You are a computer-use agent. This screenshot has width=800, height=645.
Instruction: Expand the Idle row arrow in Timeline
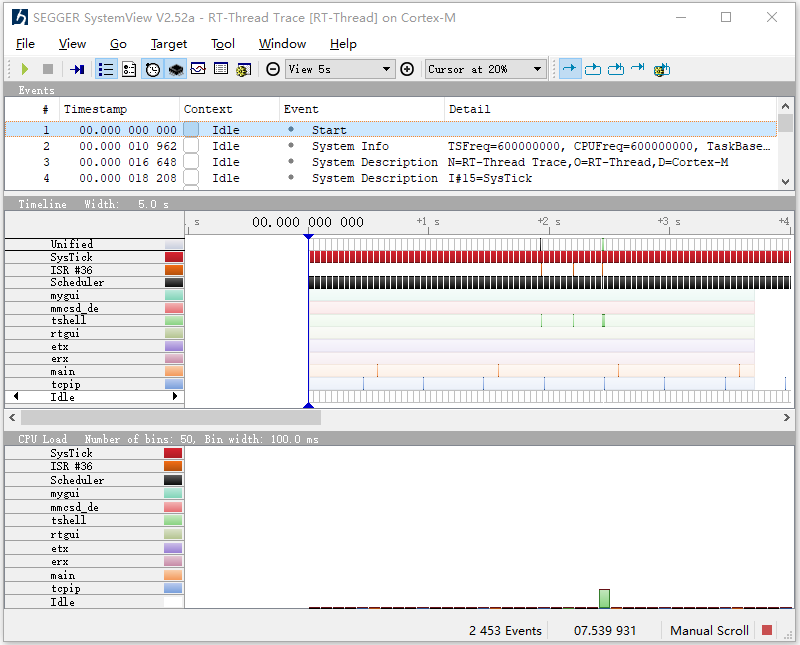(176, 397)
